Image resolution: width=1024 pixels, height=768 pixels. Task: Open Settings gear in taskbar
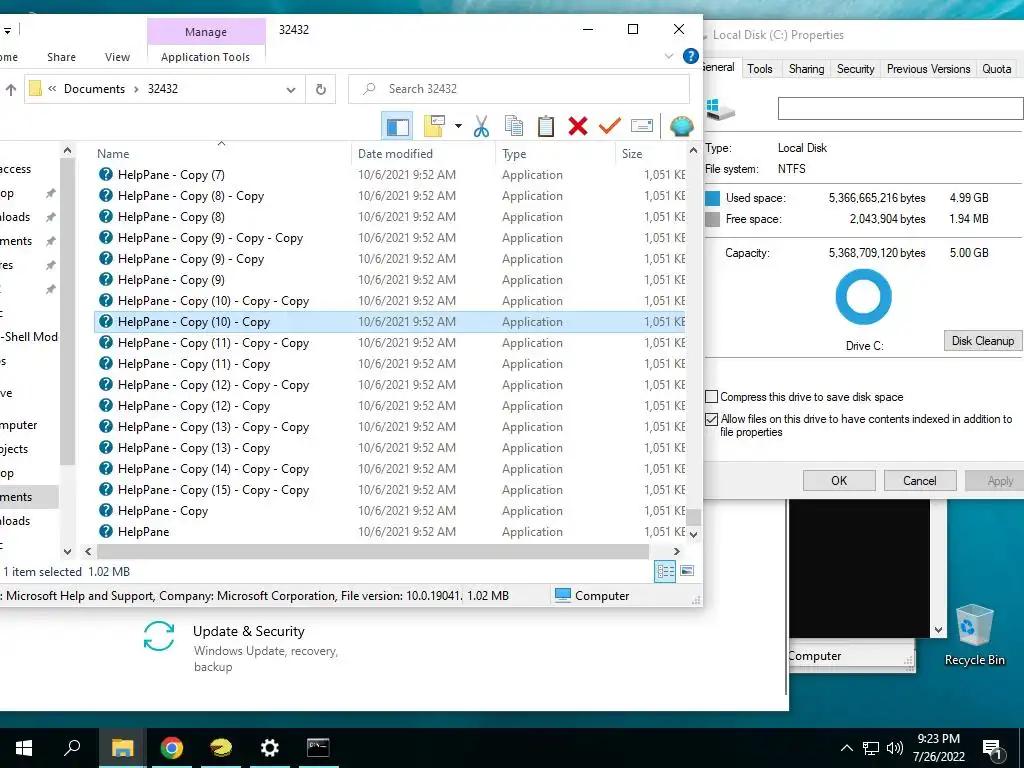269,748
